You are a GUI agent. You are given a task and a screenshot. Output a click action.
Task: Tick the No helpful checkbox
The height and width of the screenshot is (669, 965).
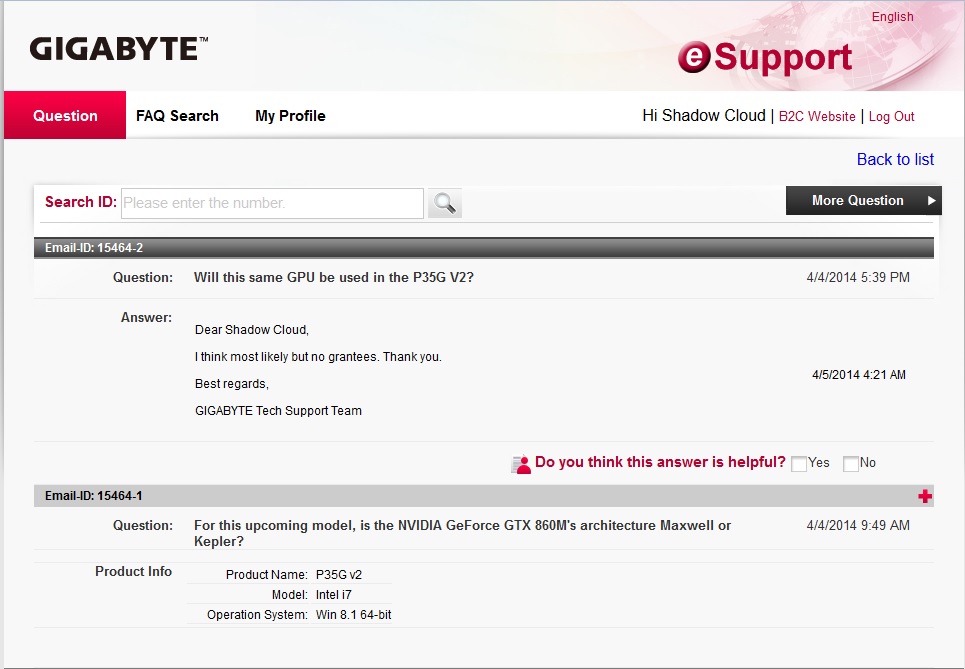[x=851, y=463]
